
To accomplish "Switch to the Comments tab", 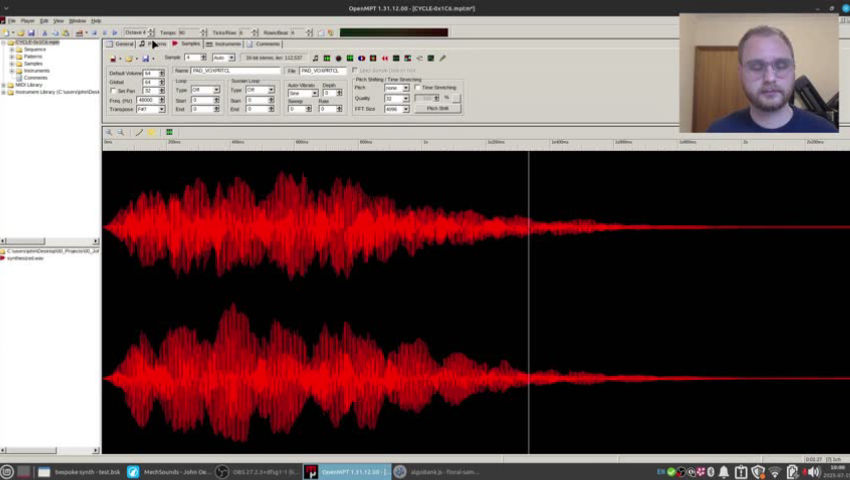I will point(265,44).
